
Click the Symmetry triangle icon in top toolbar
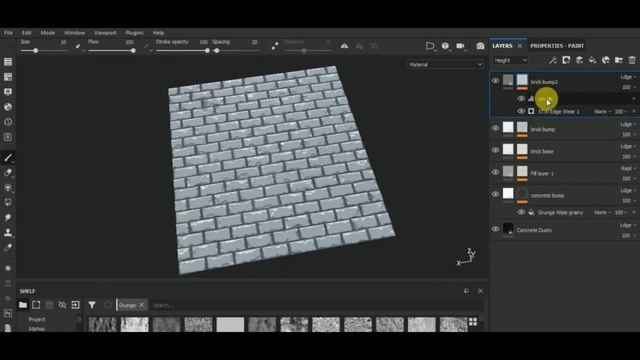[344, 46]
